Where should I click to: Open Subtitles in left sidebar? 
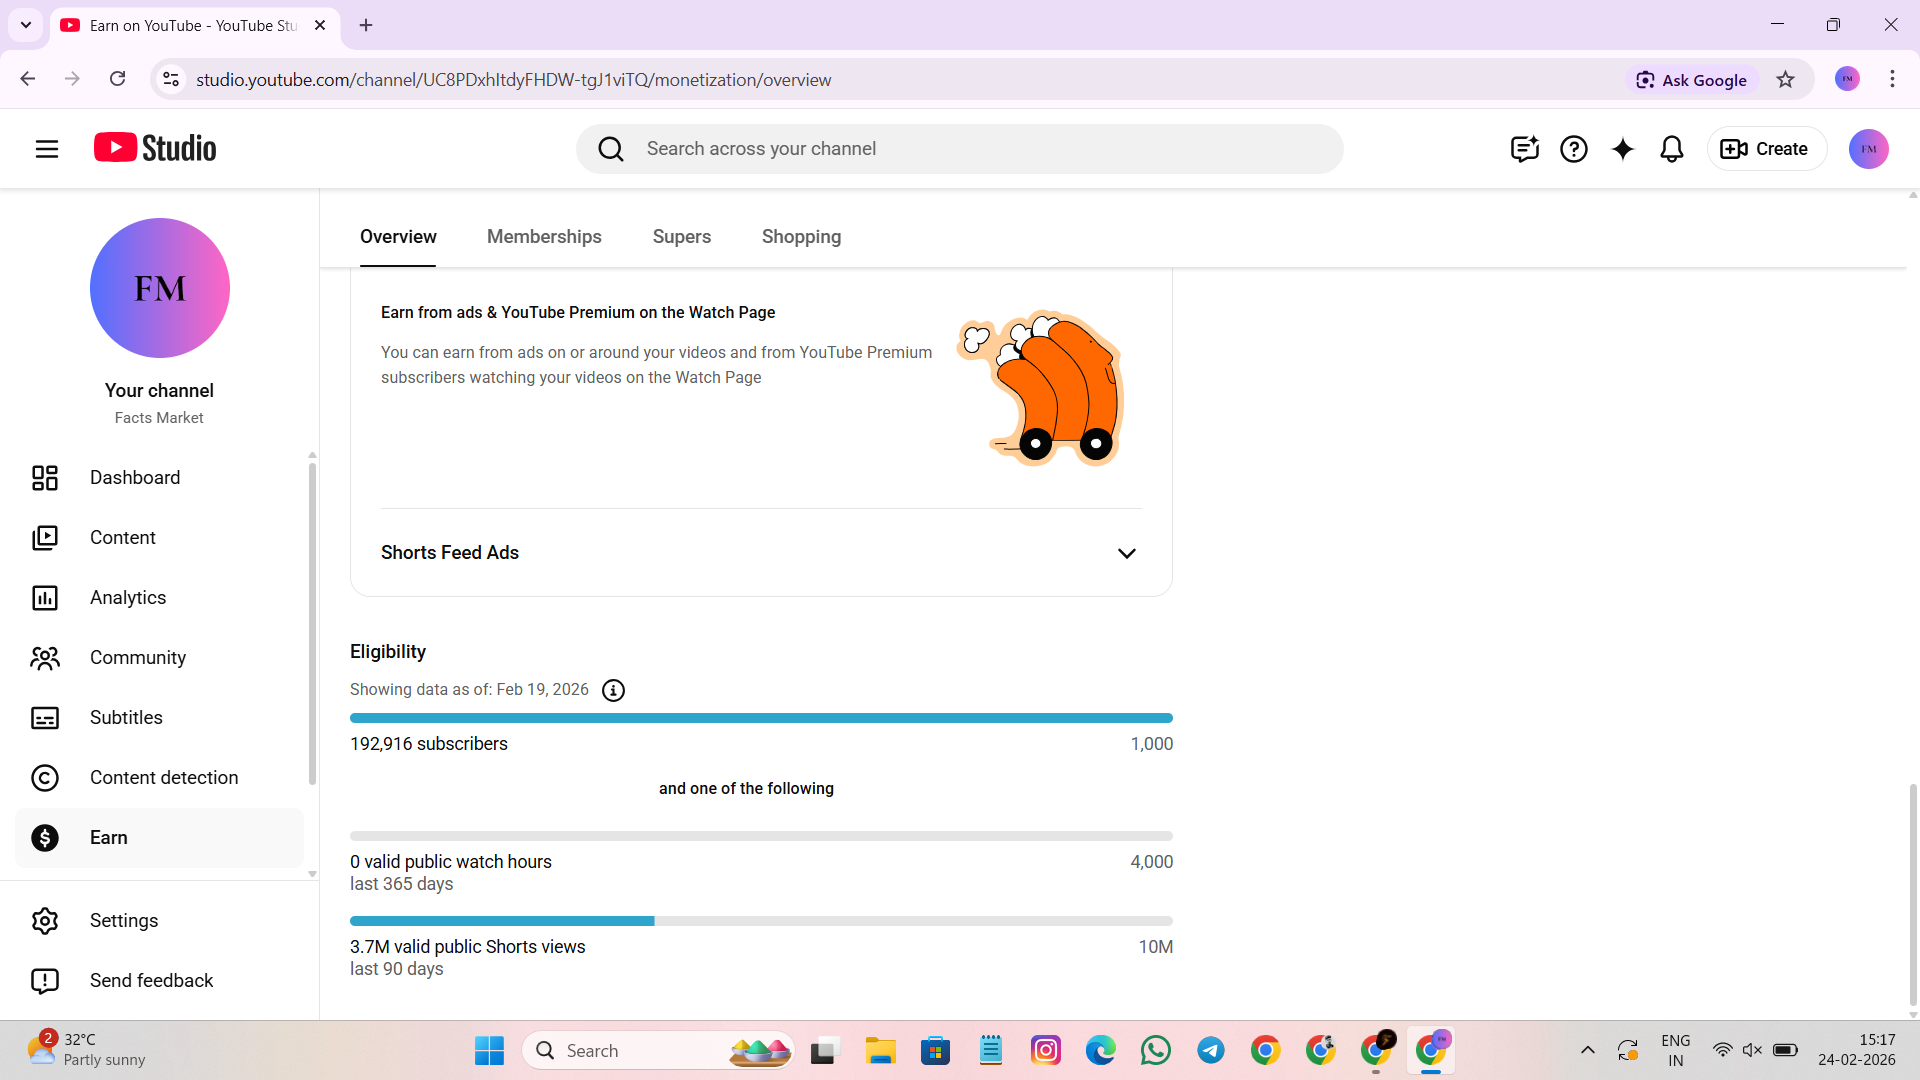pyautogui.click(x=126, y=717)
